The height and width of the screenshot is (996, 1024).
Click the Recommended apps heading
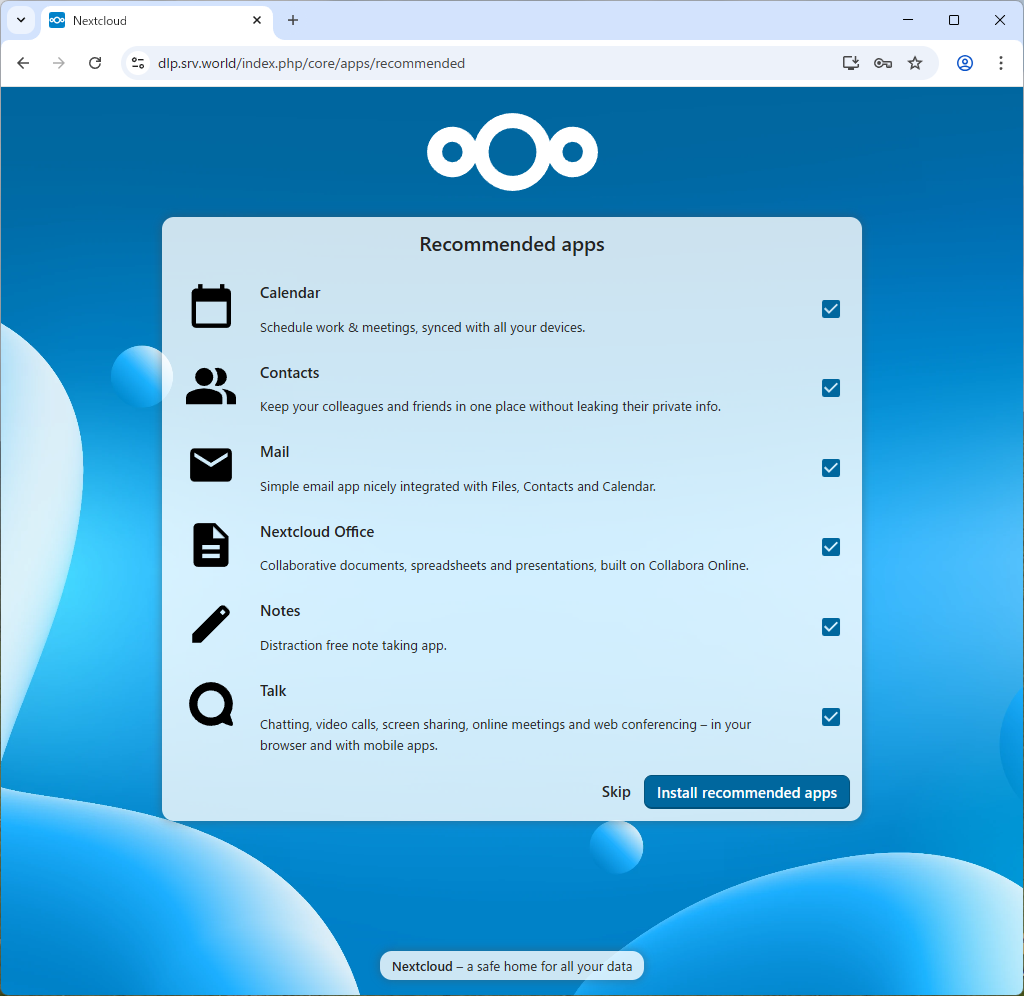[x=512, y=244]
